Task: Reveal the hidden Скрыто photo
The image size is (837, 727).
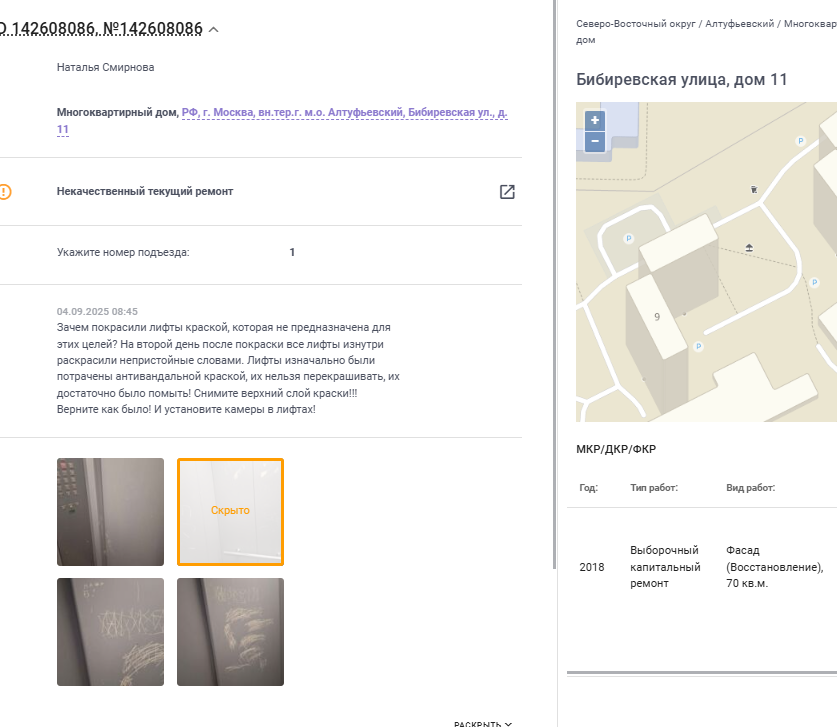Action: (x=230, y=511)
